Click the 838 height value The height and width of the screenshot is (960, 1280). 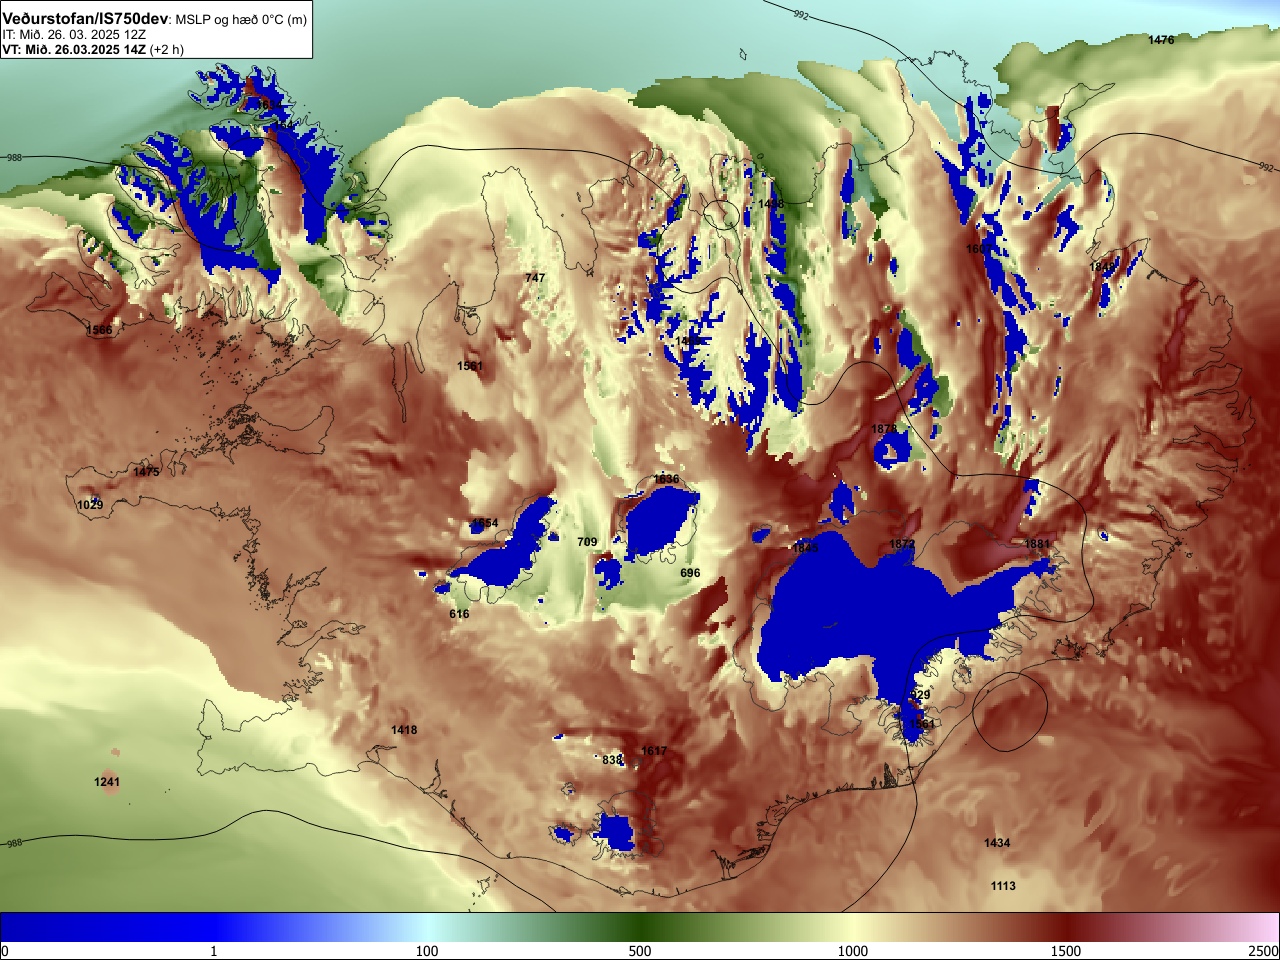(x=612, y=760)
